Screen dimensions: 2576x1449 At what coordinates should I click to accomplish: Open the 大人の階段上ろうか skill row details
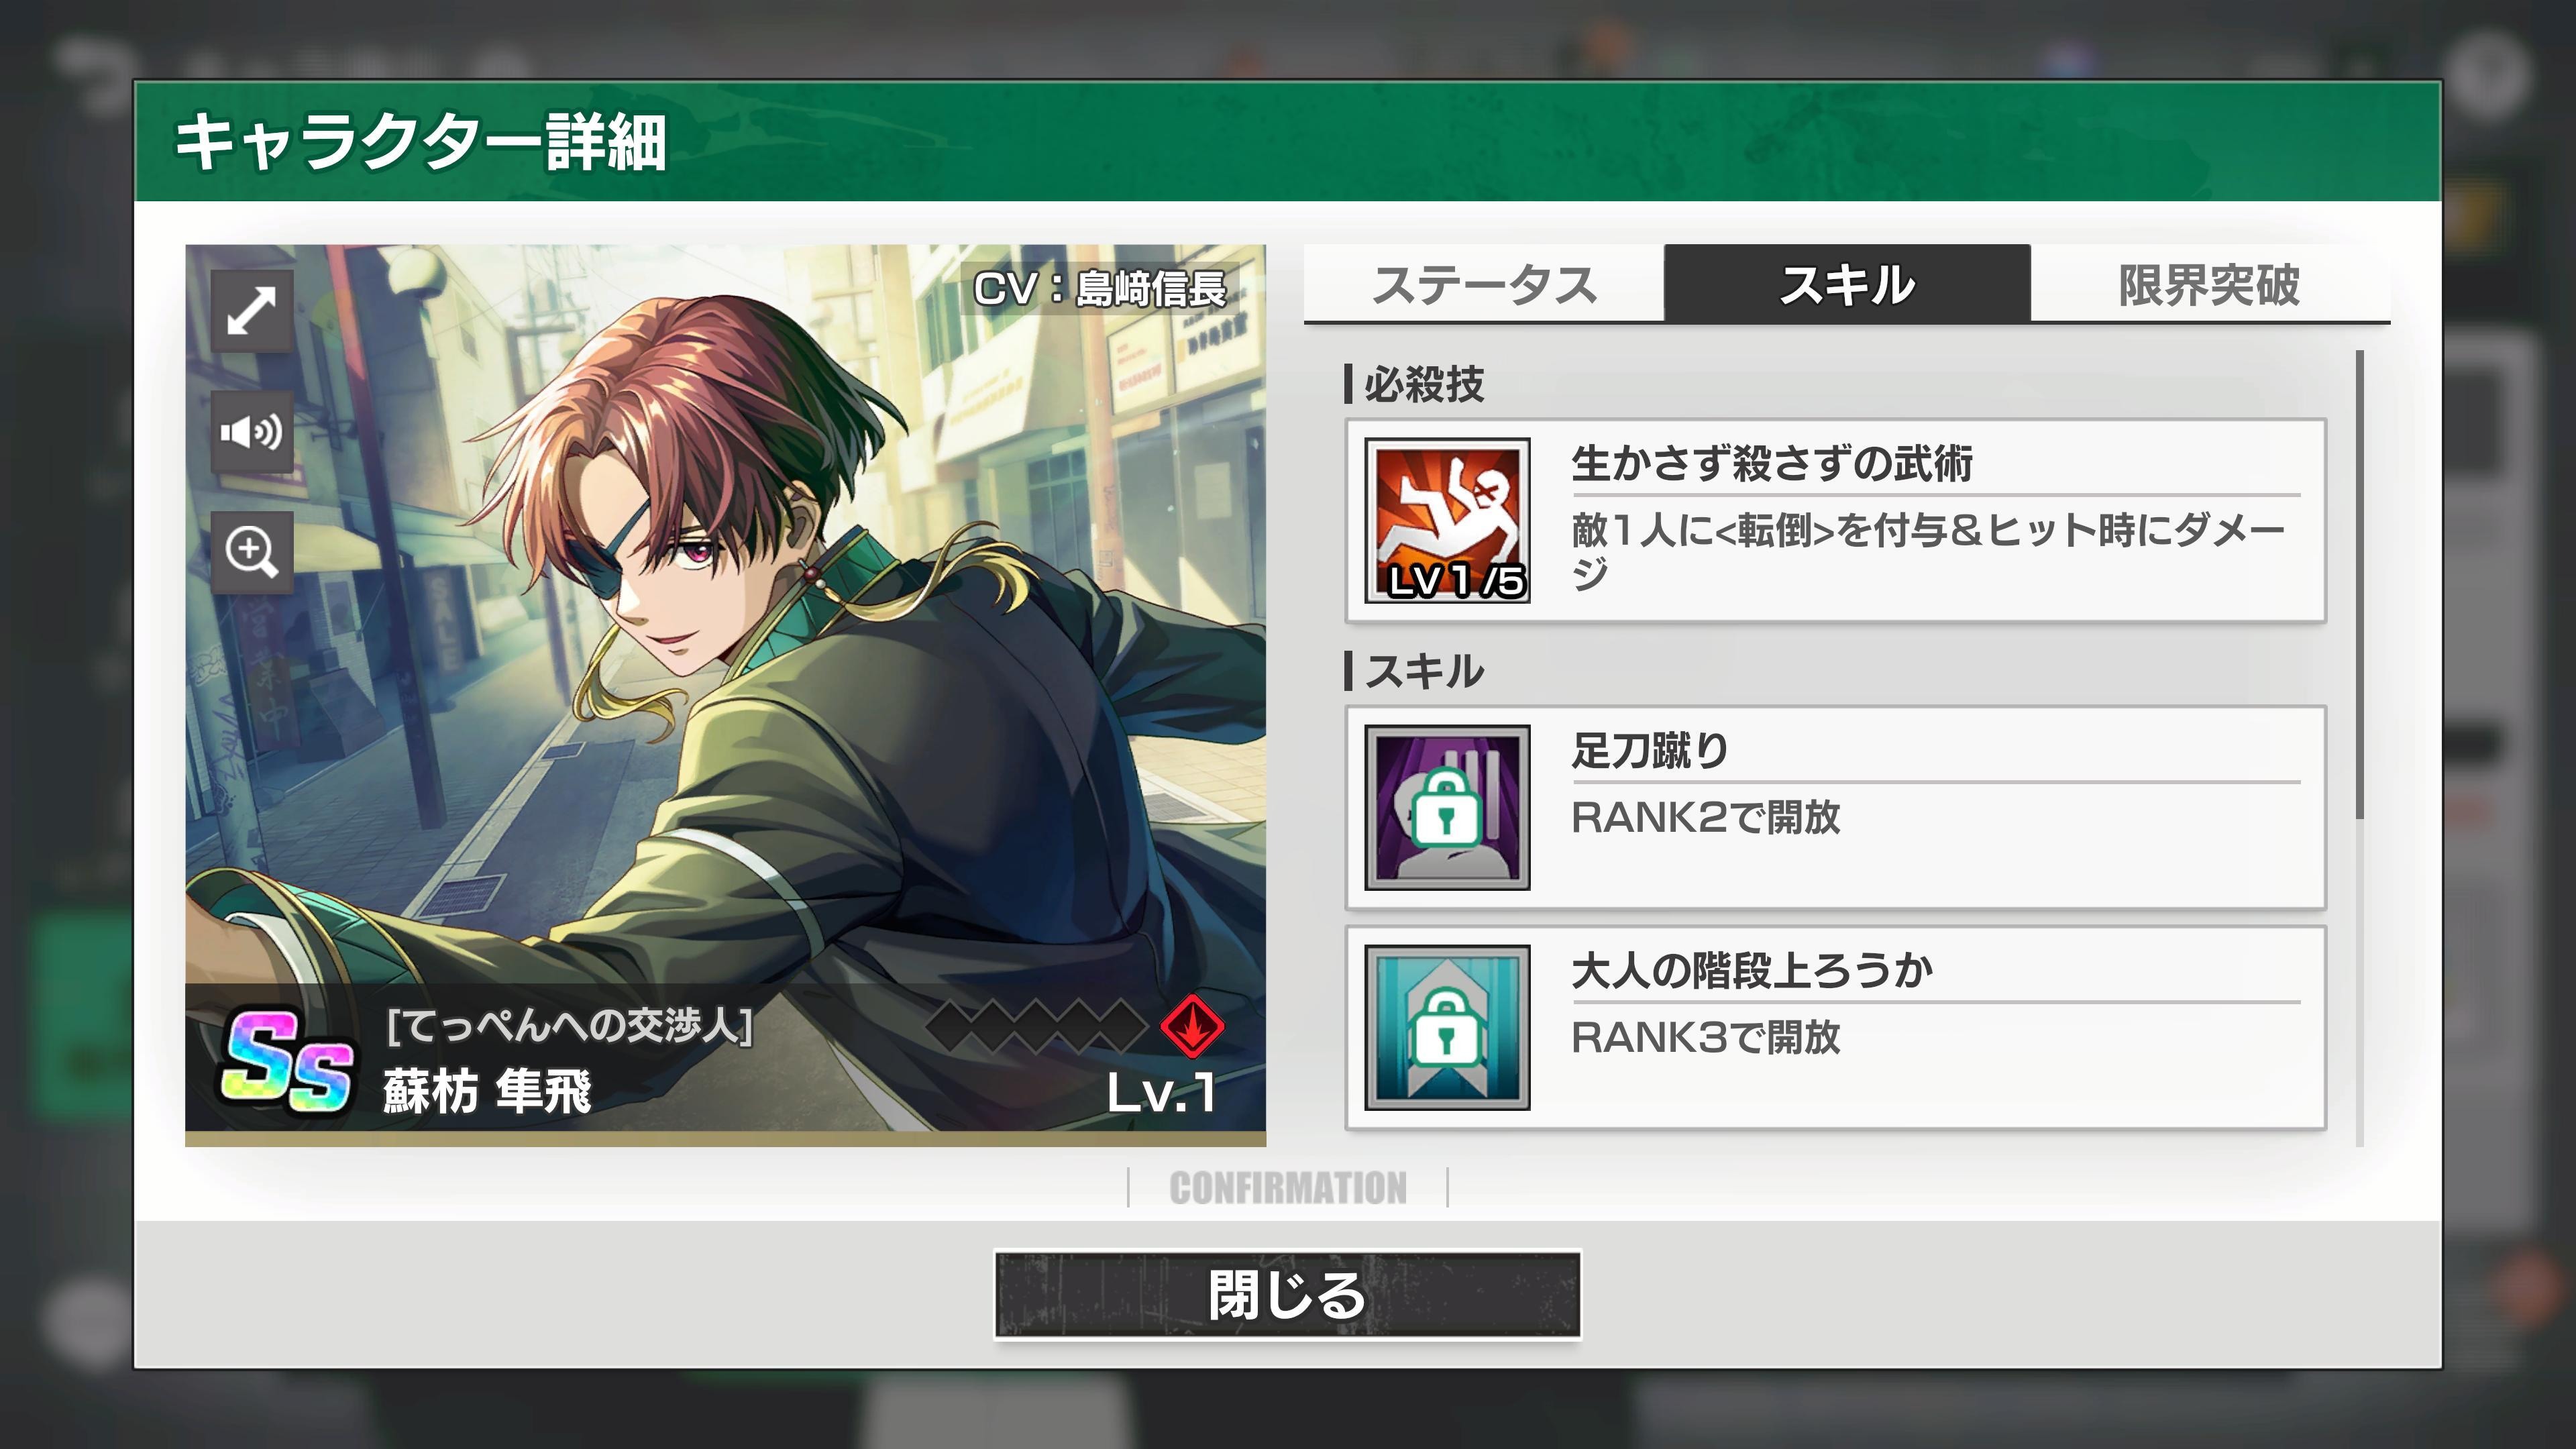1835,1027
